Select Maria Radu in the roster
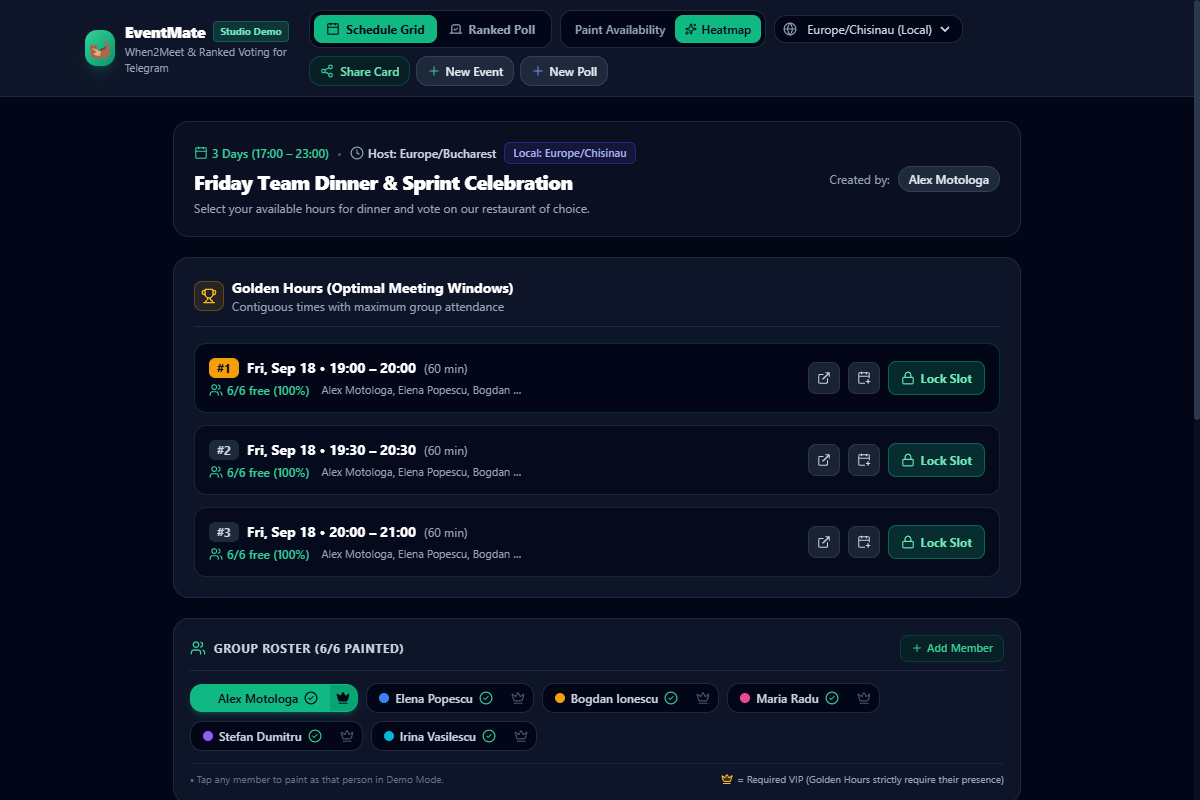Image resolution: width=1200 pixels, height=800 pixels. [787, 698]
